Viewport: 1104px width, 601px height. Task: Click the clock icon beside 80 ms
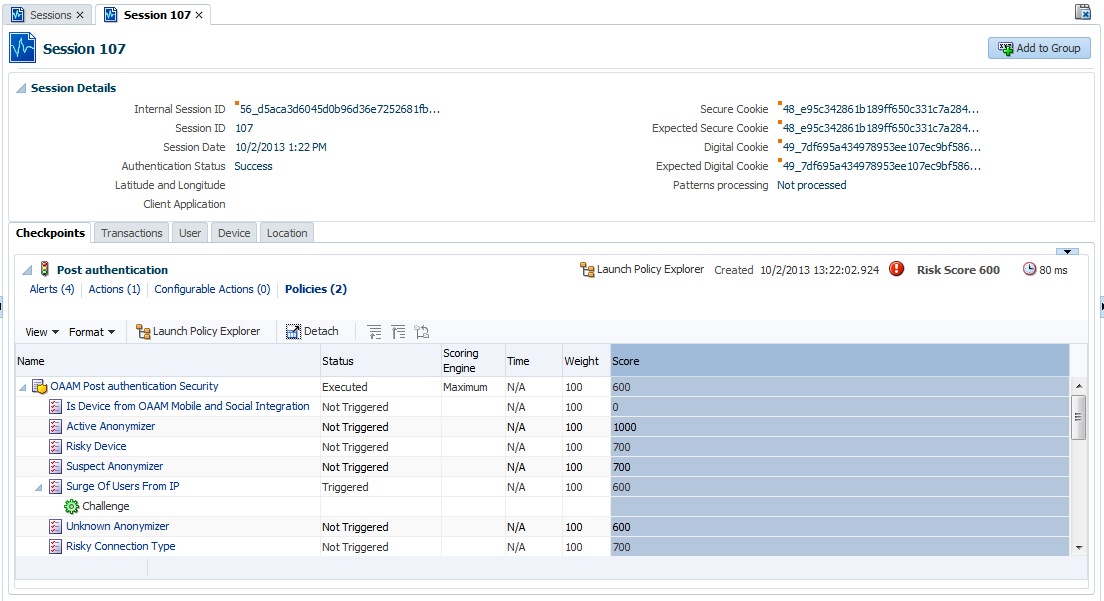pos(1029,269)
